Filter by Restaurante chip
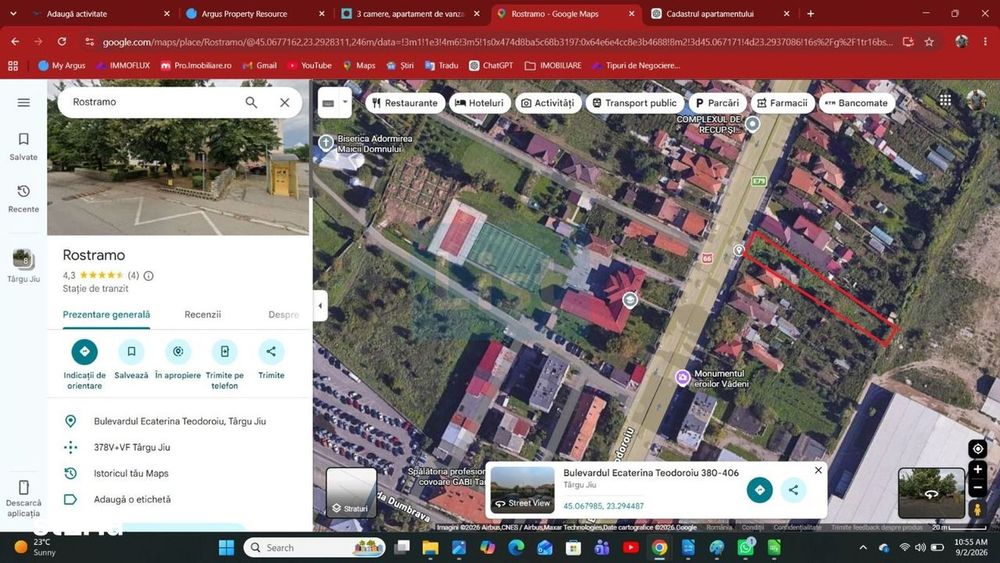This screenshot has height=563, width=1000. pyautogui.click(x=405, y=103)
